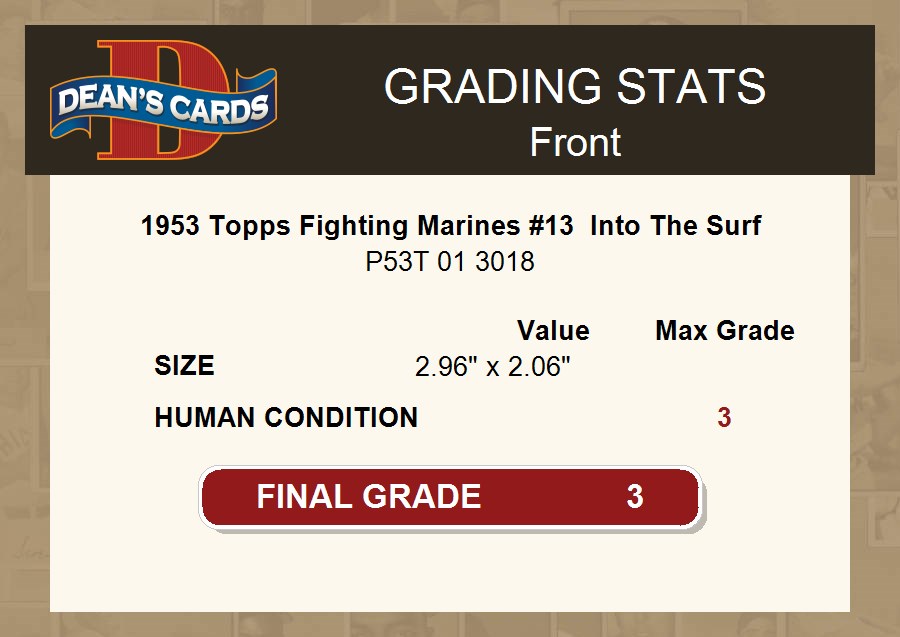Click the Front subtitle in header
This screenshot has width=900, height=637.
pyautogui.click(x=575, y=142)
